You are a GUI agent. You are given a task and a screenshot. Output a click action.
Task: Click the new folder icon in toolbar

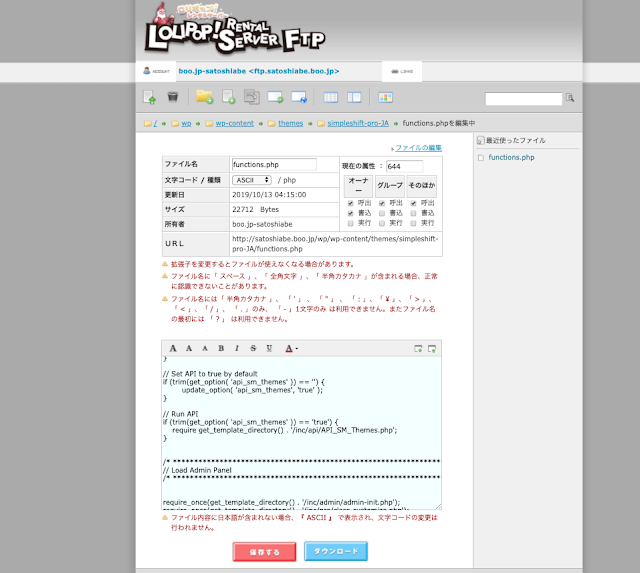click(x=204, y=97)
